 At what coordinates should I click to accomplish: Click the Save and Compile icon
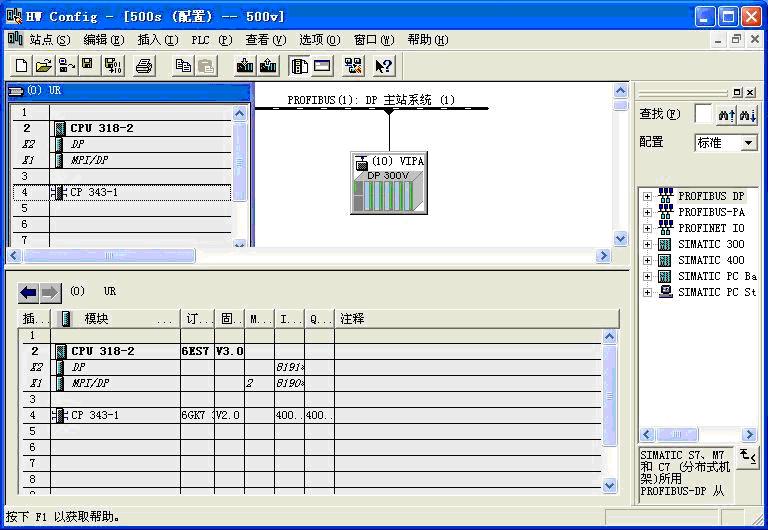[x=113, y=66]
